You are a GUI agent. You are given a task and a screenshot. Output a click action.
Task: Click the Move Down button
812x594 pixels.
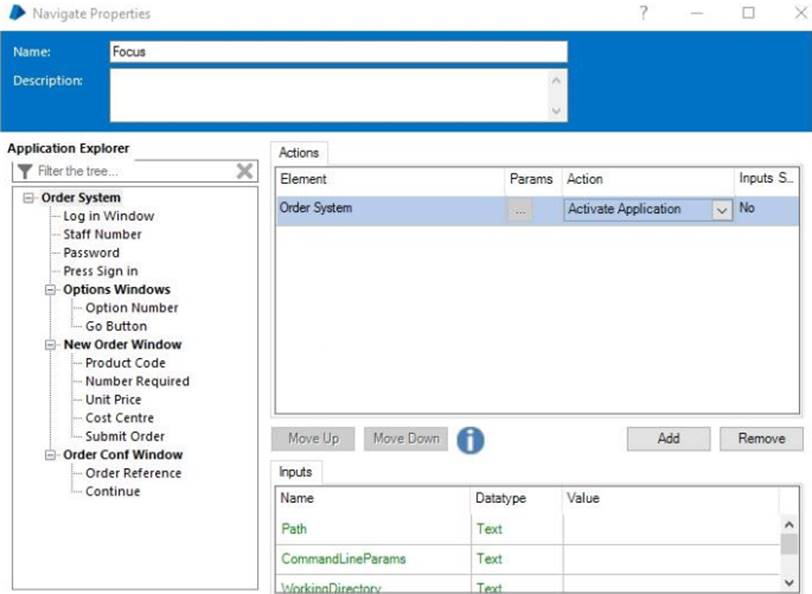406,439
